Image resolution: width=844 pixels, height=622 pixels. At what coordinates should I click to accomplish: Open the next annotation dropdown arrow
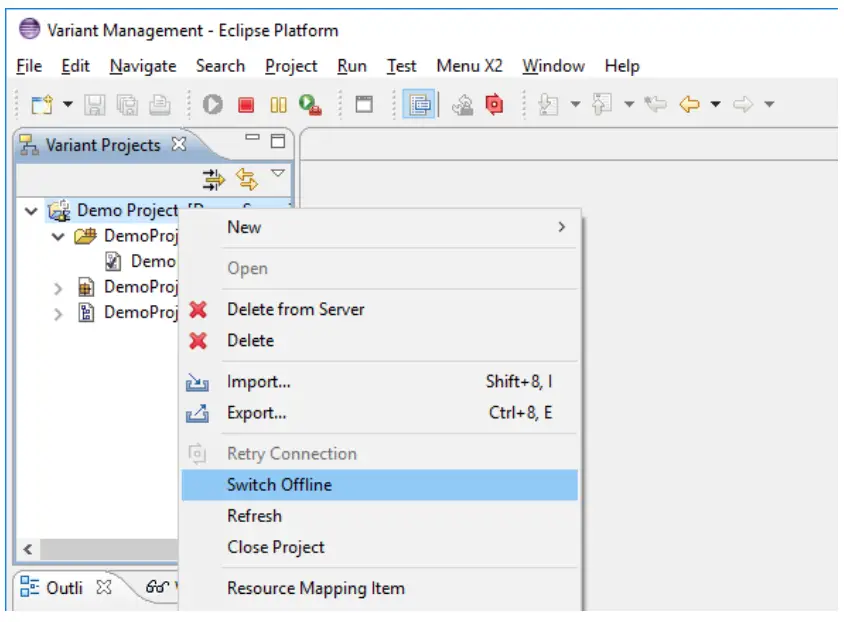[575, 104]
